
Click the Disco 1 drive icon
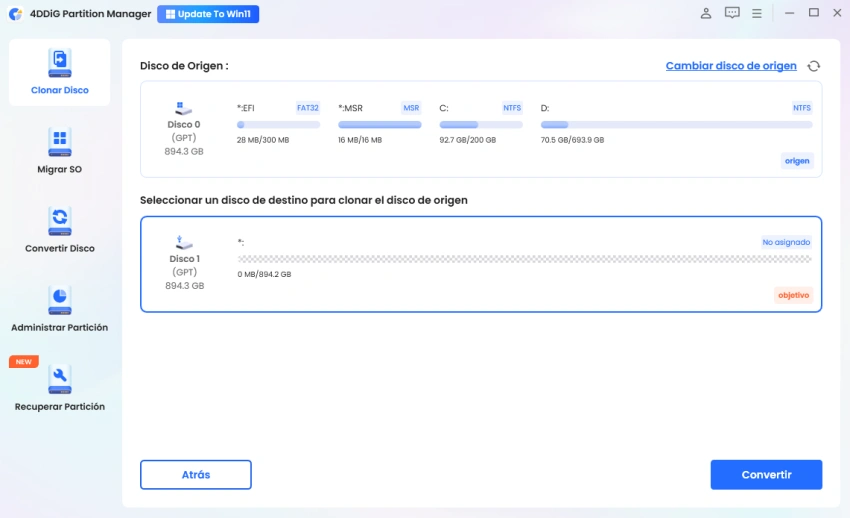point(184,242)
